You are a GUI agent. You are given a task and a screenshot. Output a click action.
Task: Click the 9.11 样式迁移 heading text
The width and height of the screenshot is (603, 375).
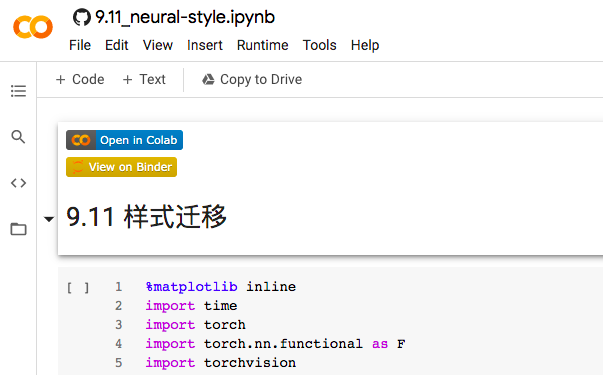tap(146, 217)
